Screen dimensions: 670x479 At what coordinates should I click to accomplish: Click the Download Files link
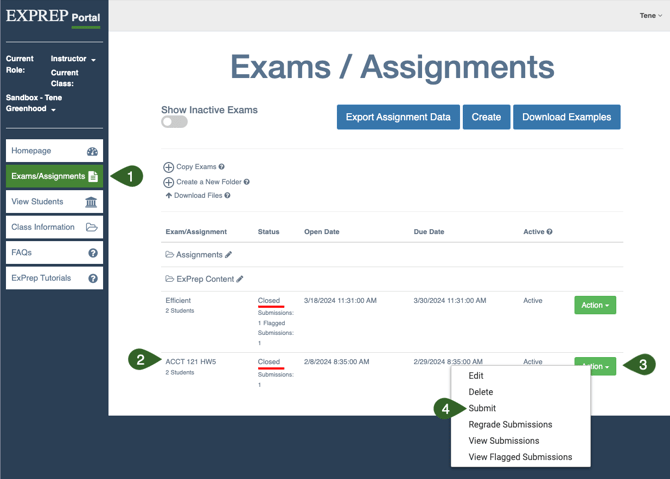pos(198,195)
